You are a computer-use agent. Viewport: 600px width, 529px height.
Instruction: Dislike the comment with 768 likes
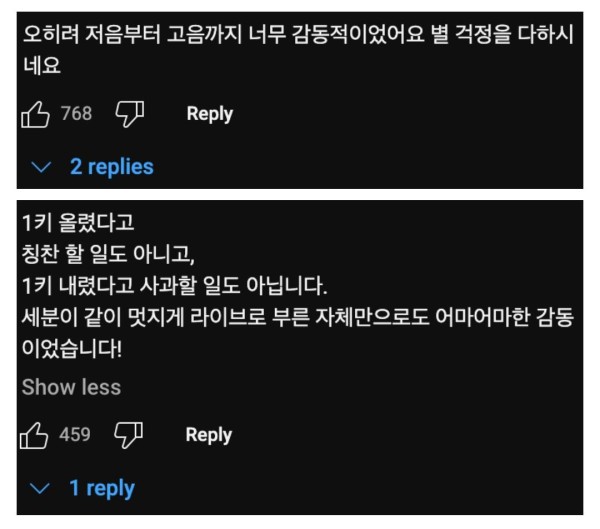click(130, 114)
